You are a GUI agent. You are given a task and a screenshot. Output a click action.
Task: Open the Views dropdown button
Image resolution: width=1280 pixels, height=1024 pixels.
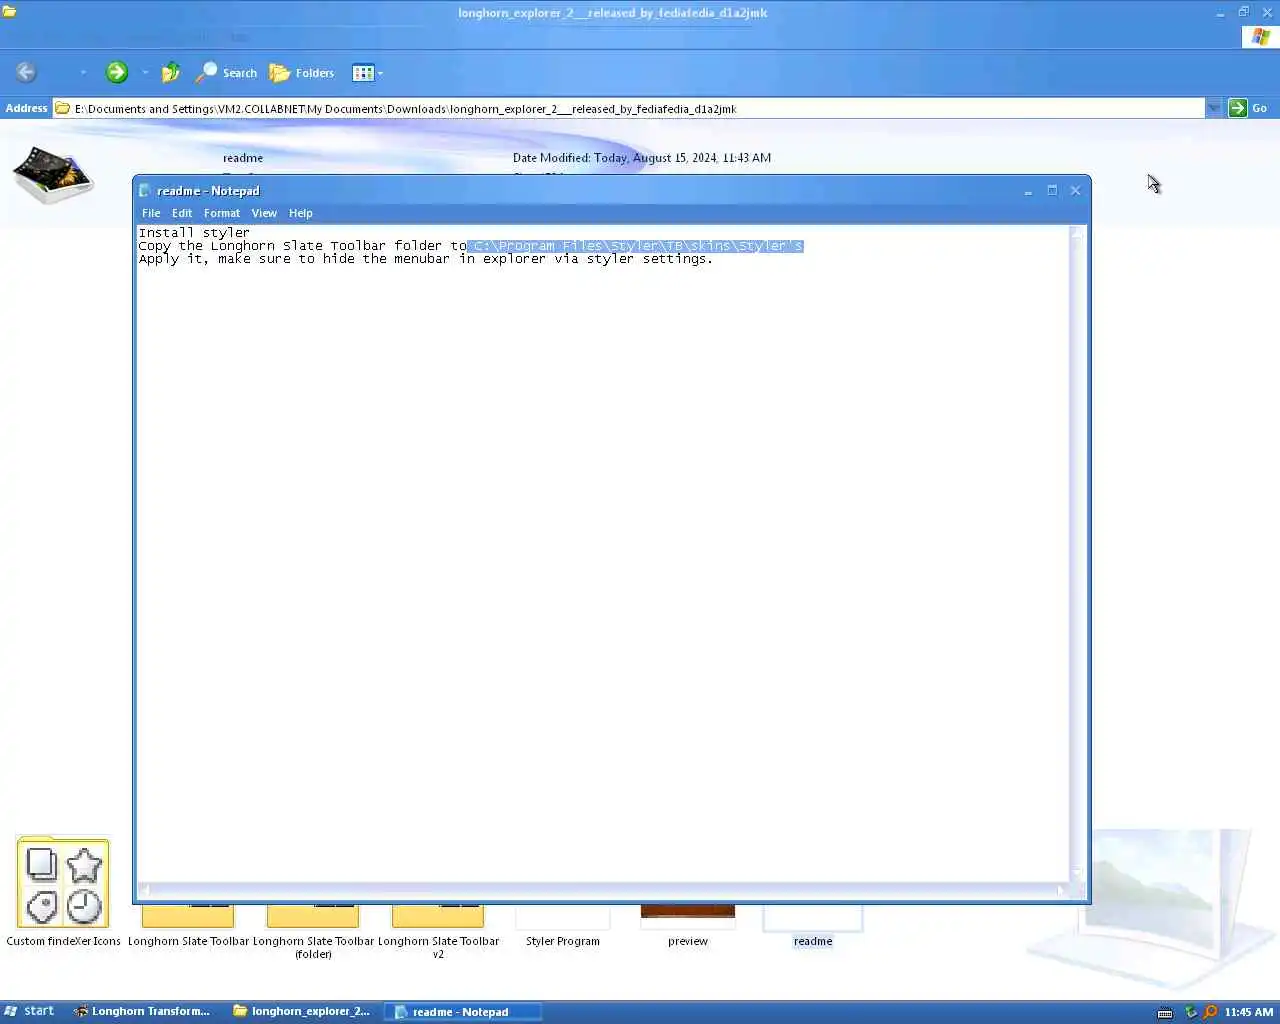pyautogui.click(x=367, y=72)
